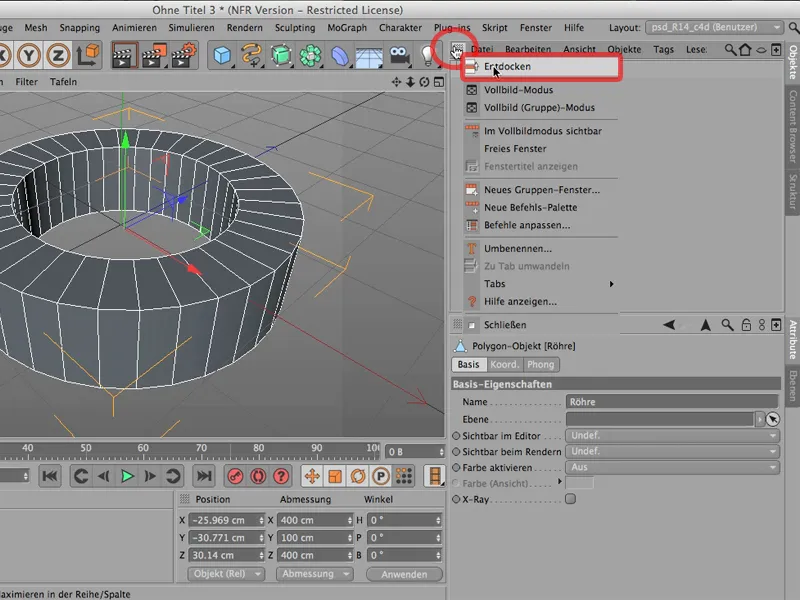Render to Picture Viewer icon
Image resolution: width=800 pixels, height=600 pixels.
pos(154,55)
